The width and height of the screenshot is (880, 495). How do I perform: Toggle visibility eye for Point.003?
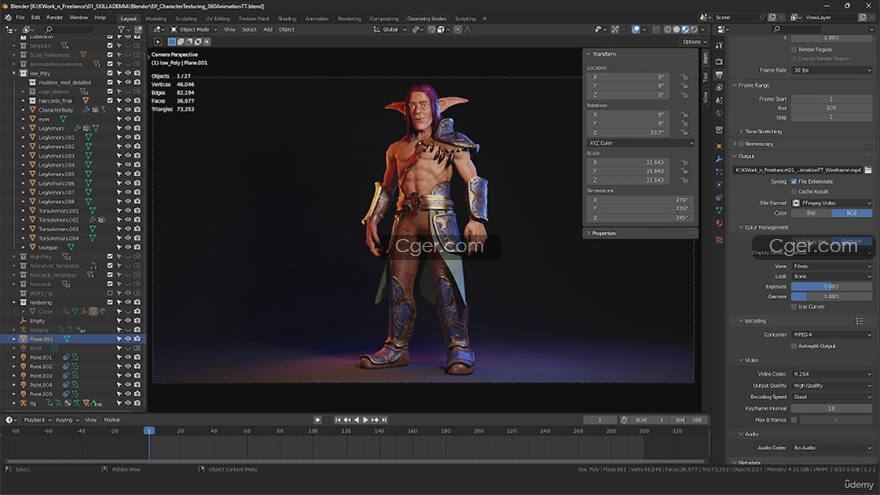128,375
